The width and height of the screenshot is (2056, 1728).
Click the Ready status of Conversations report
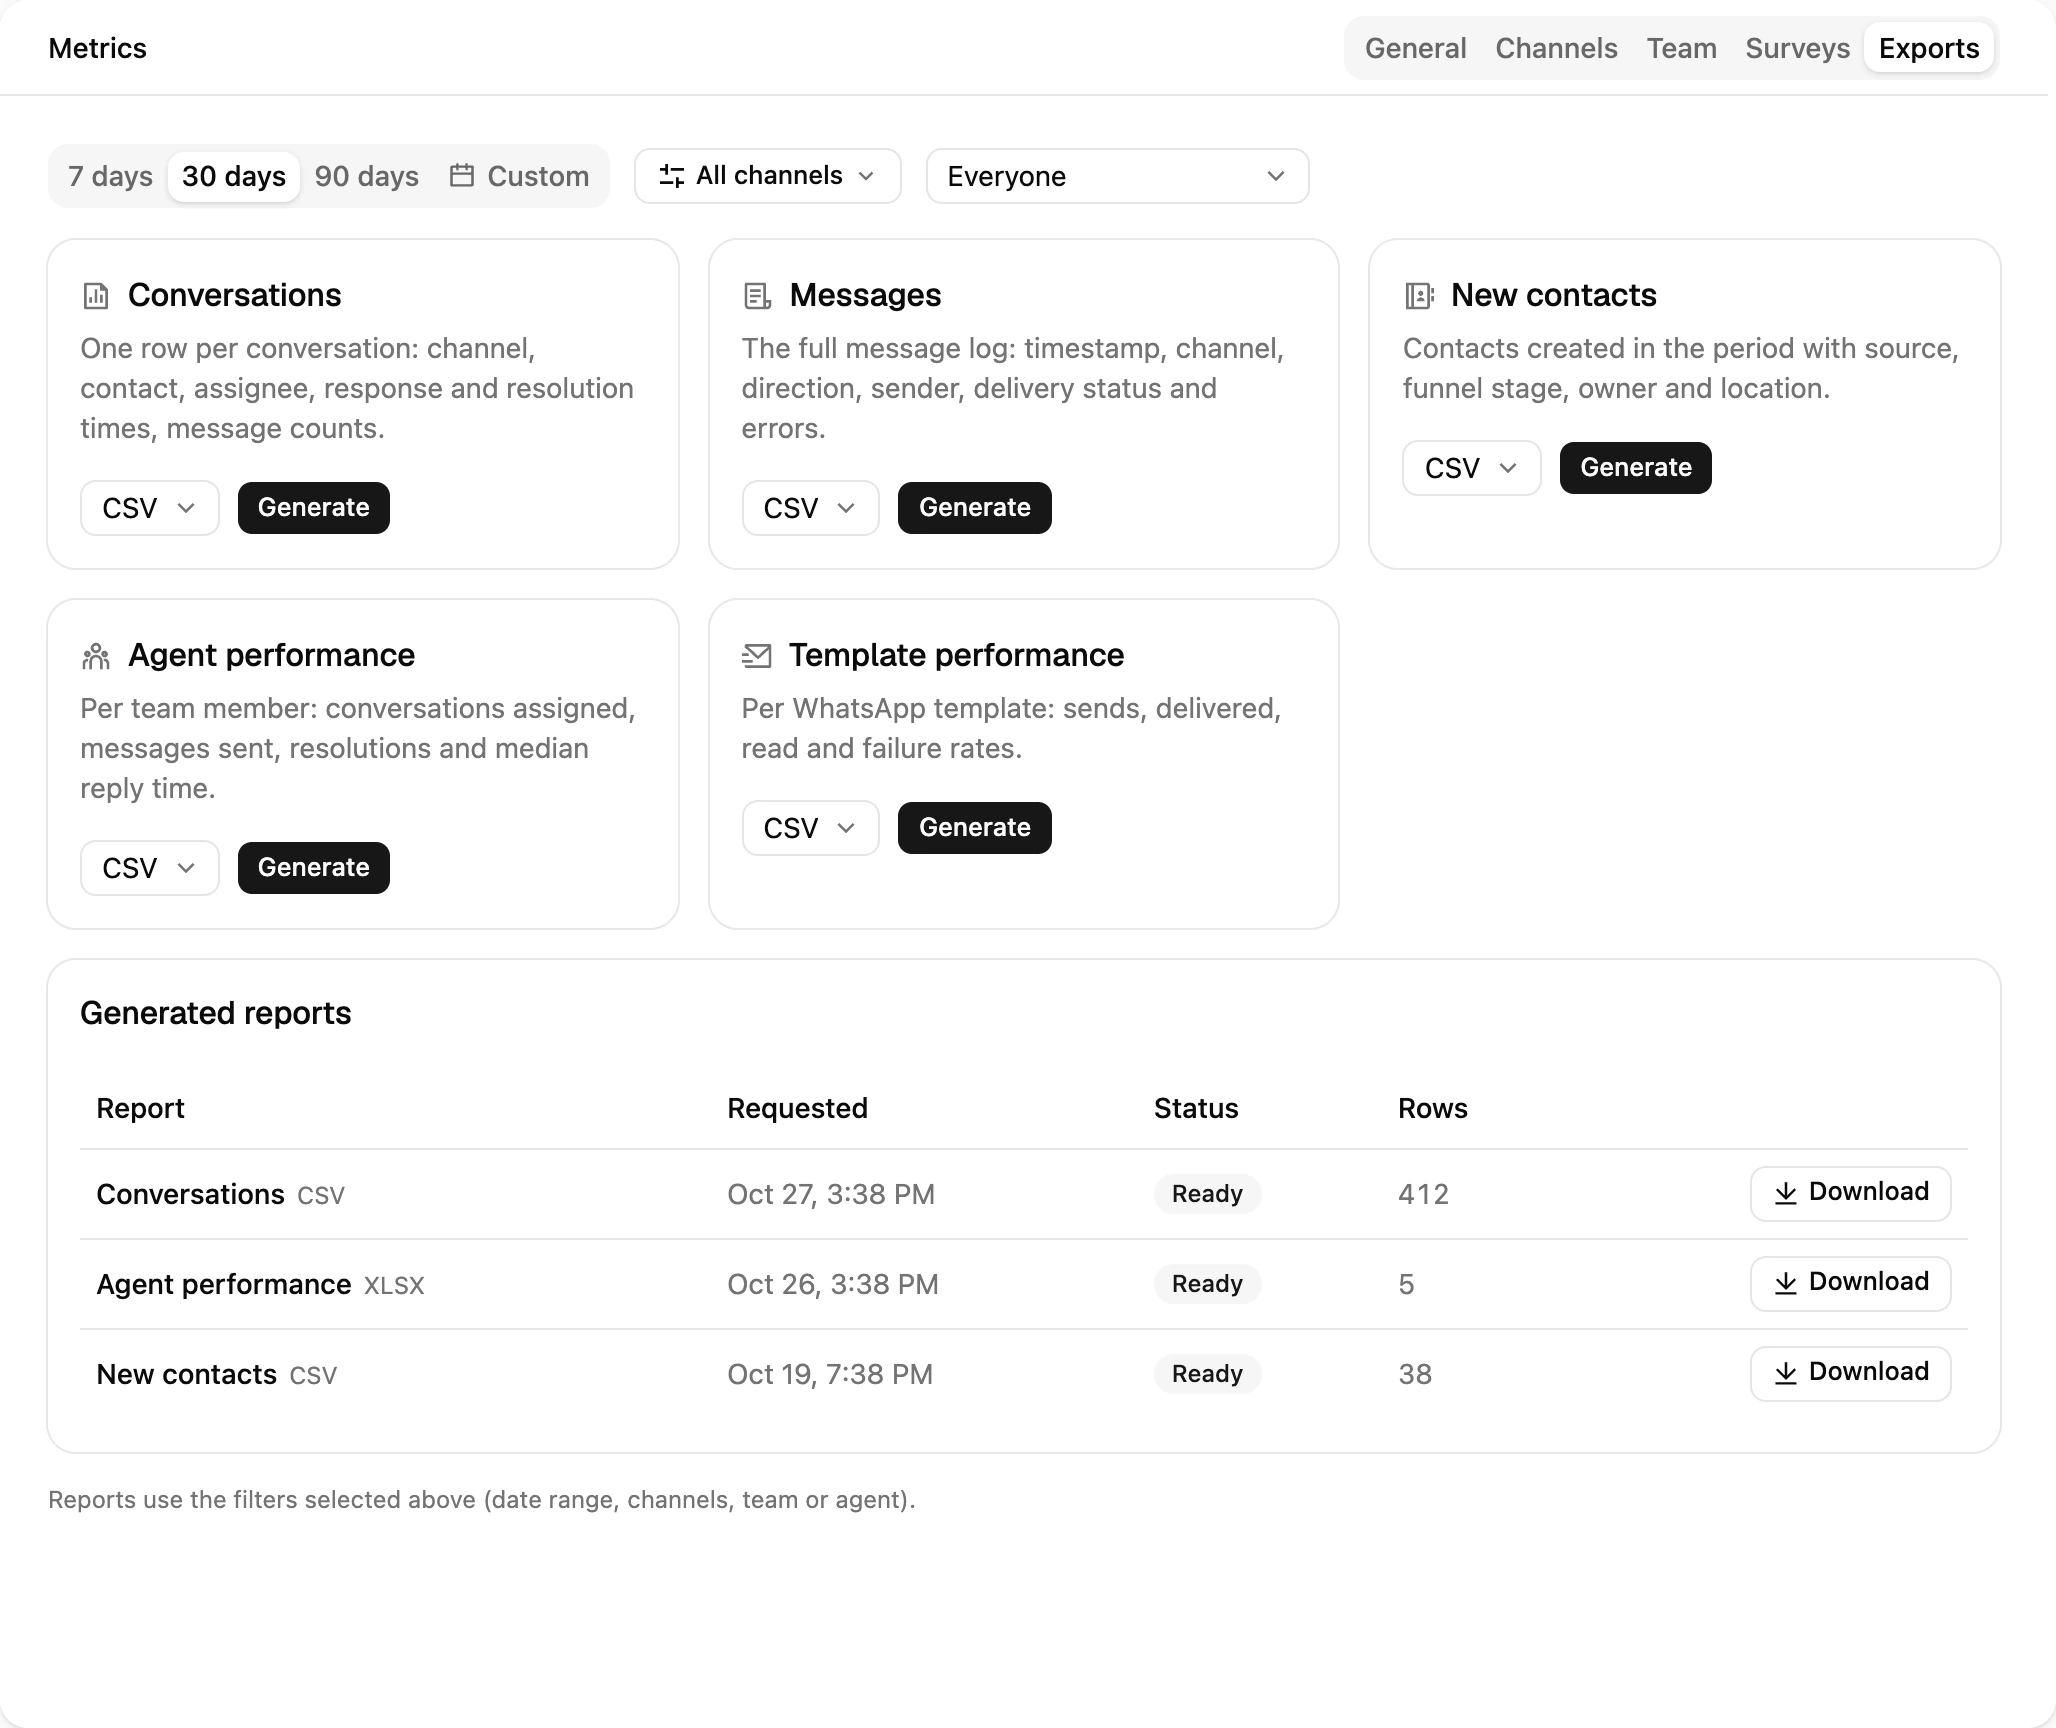1207,1194
